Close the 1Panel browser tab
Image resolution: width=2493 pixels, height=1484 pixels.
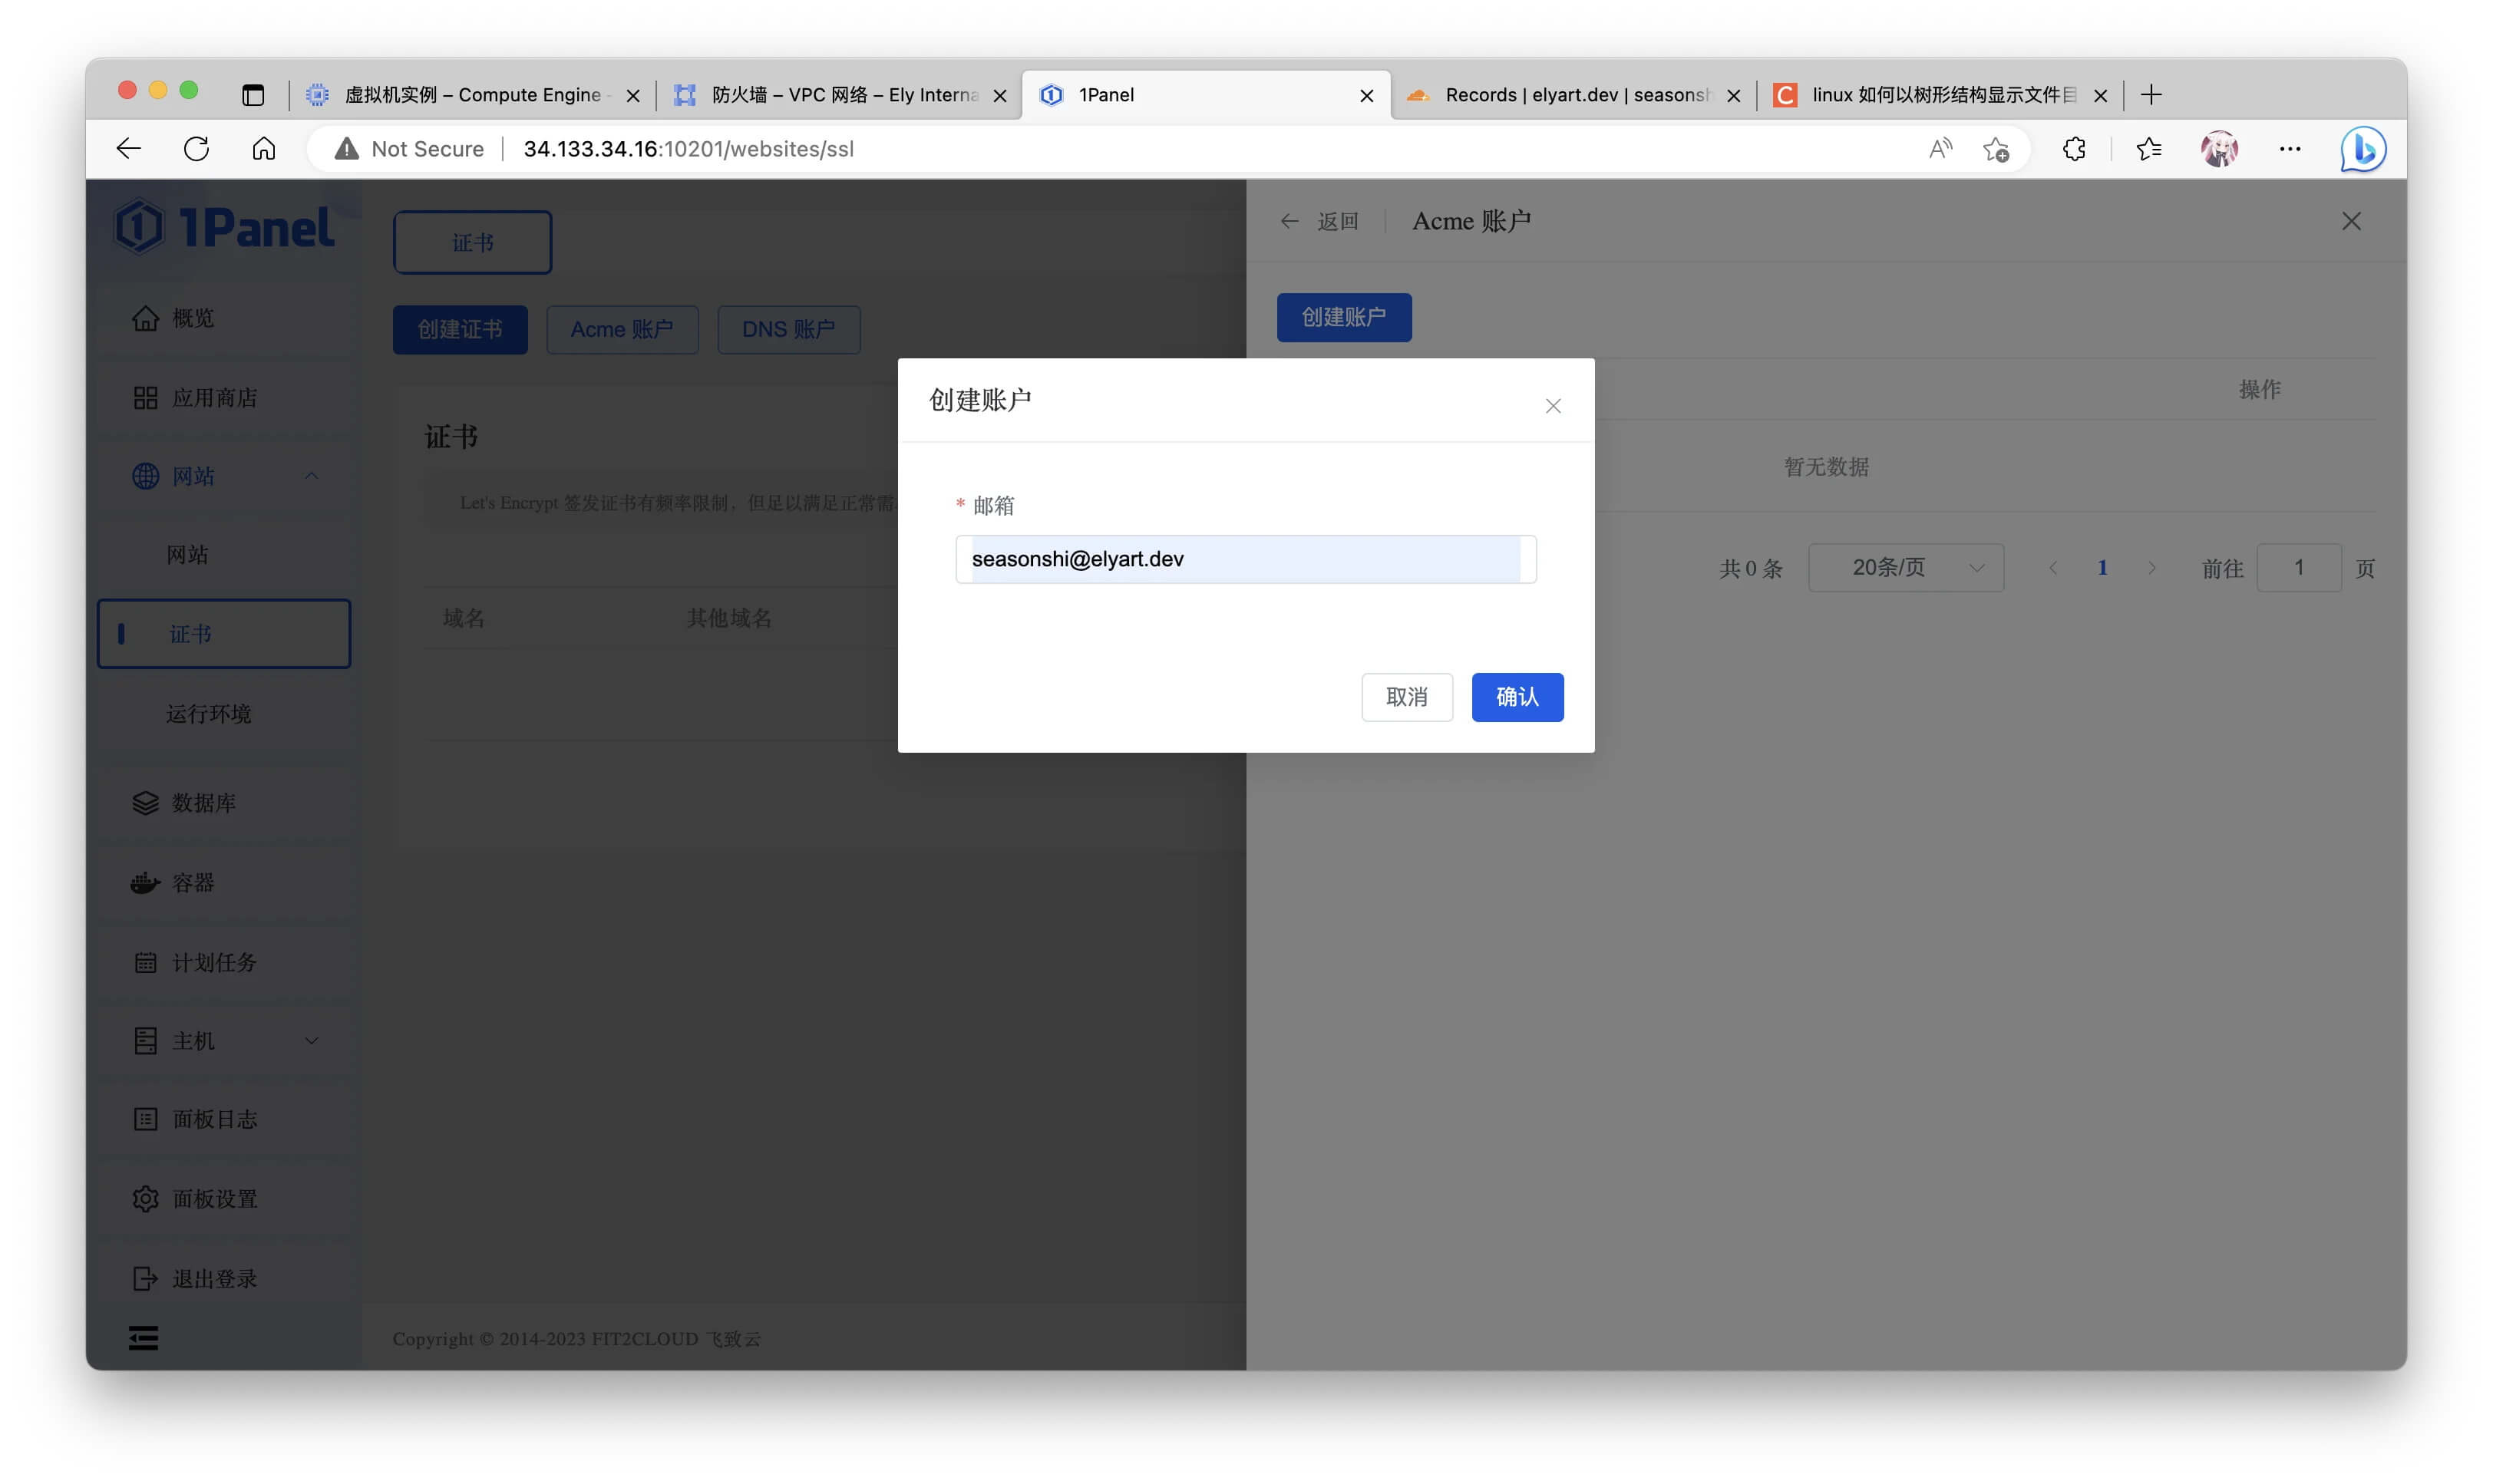coord(1366,96)
